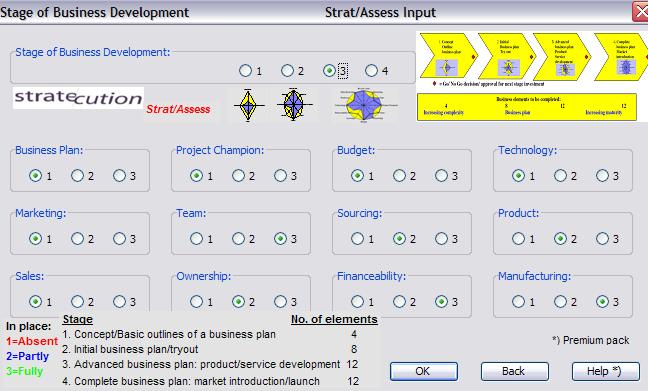Click the first yellow stage arrow diagram
648x391 pixels.
(x=448, y=56)
